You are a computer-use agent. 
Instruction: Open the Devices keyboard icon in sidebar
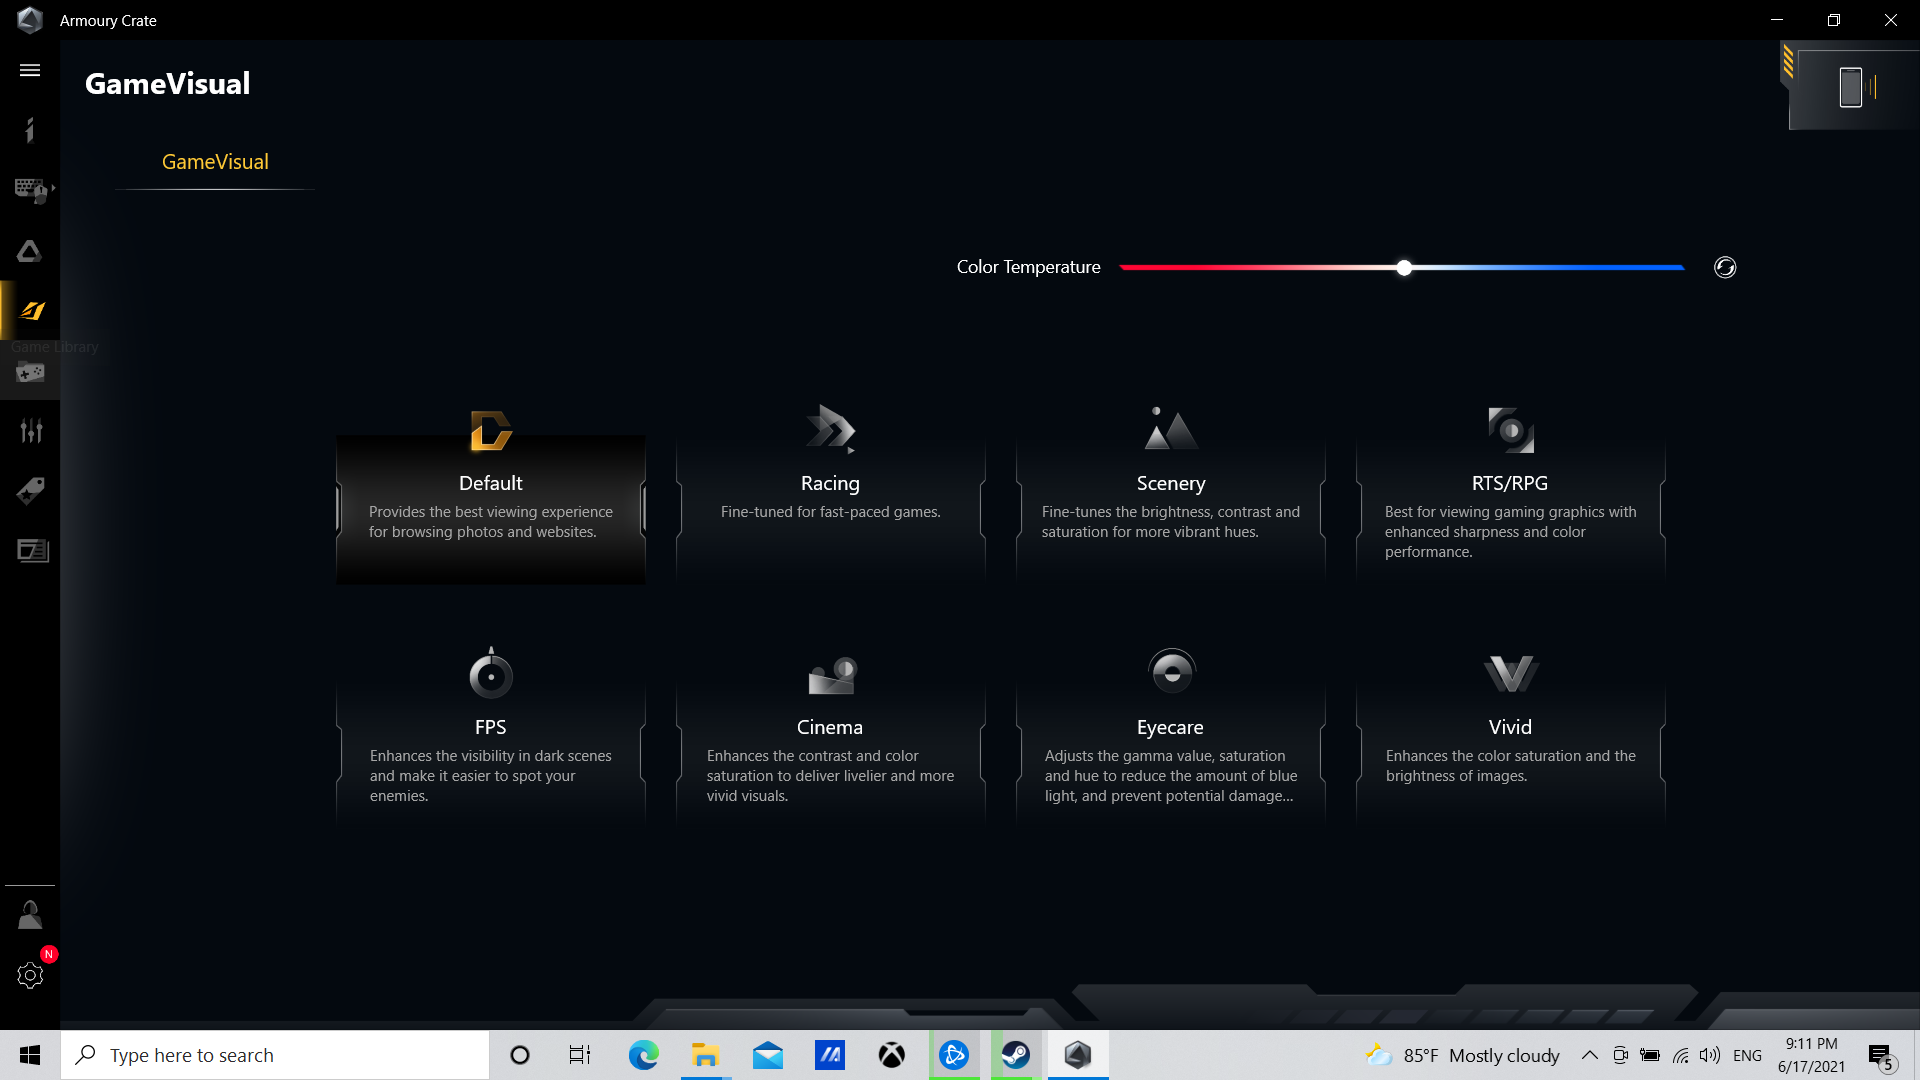[30, 190]
